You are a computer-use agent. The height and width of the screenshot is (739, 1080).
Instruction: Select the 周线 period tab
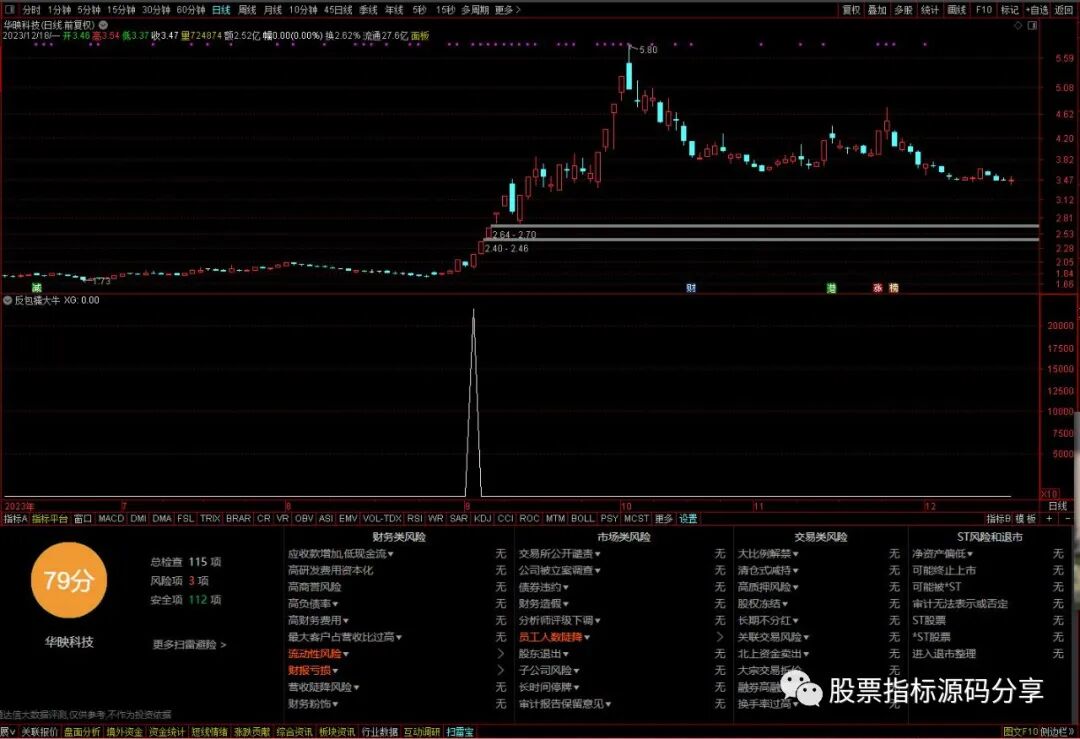(x=247, y=10)
